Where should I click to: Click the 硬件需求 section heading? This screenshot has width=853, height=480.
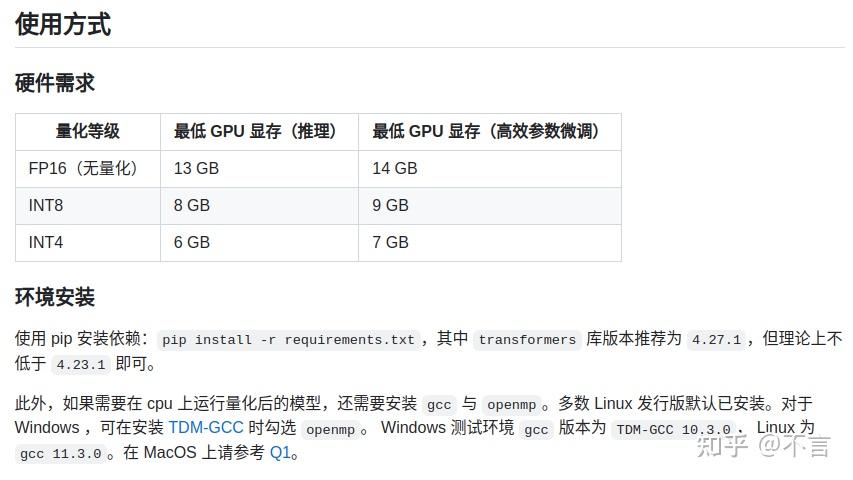[x=55, y=83]
